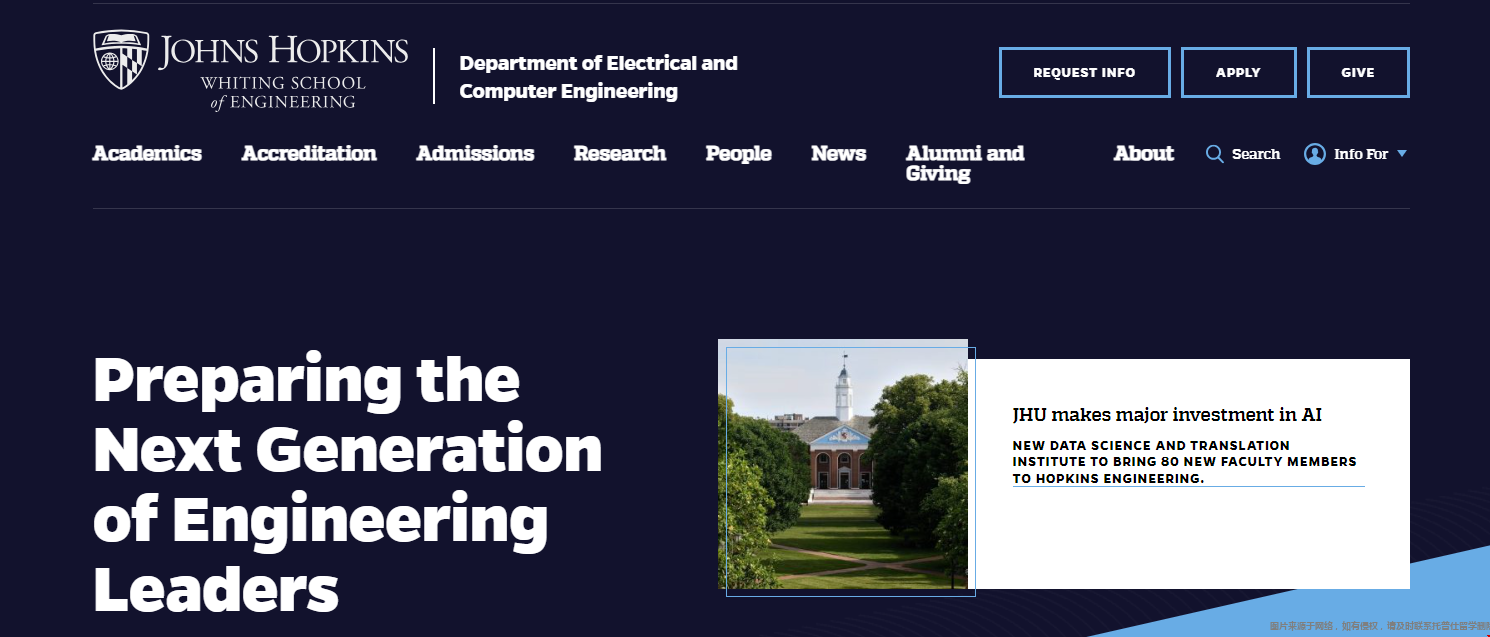Open JHU makes major investment in AI headline
The width and height of the screenshot is (1490, 637).
point(1167,414)
